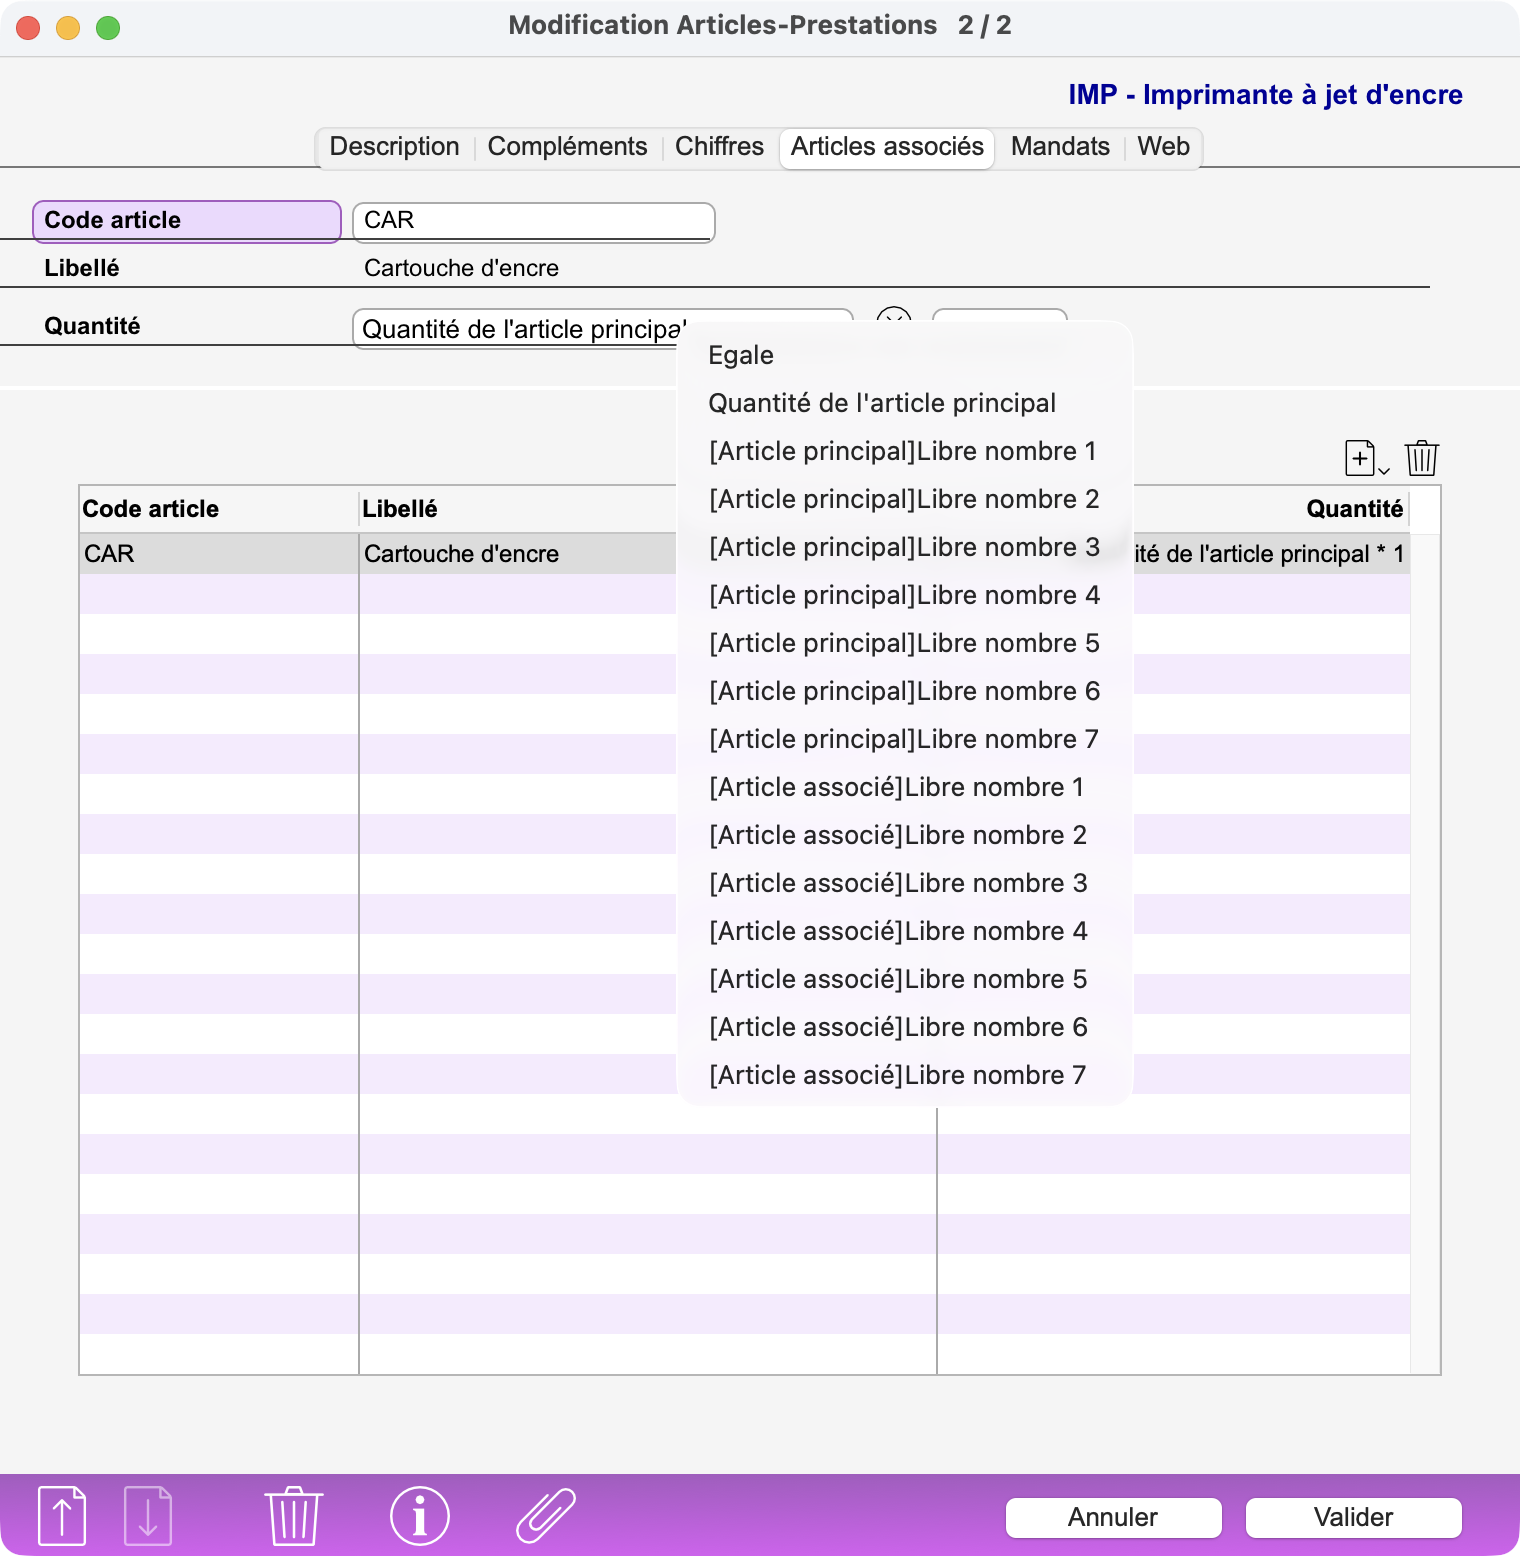Click the Annuler button

(1113, 1517)
